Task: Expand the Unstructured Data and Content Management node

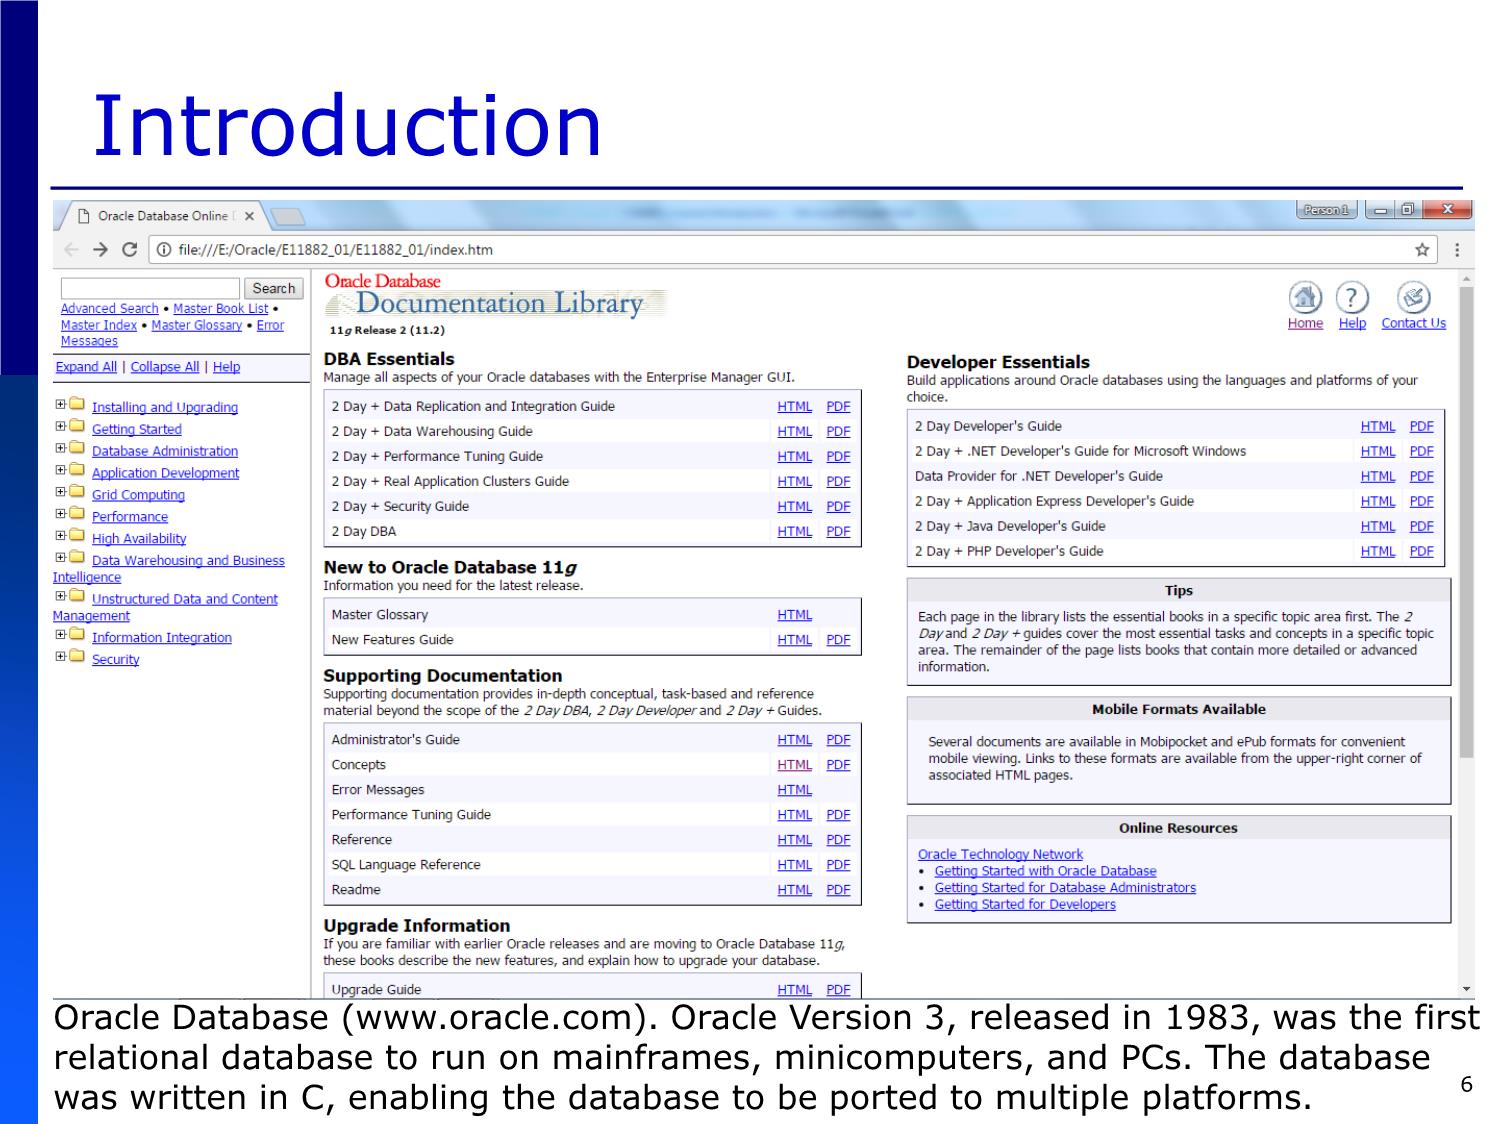Action: pos(60,596)
